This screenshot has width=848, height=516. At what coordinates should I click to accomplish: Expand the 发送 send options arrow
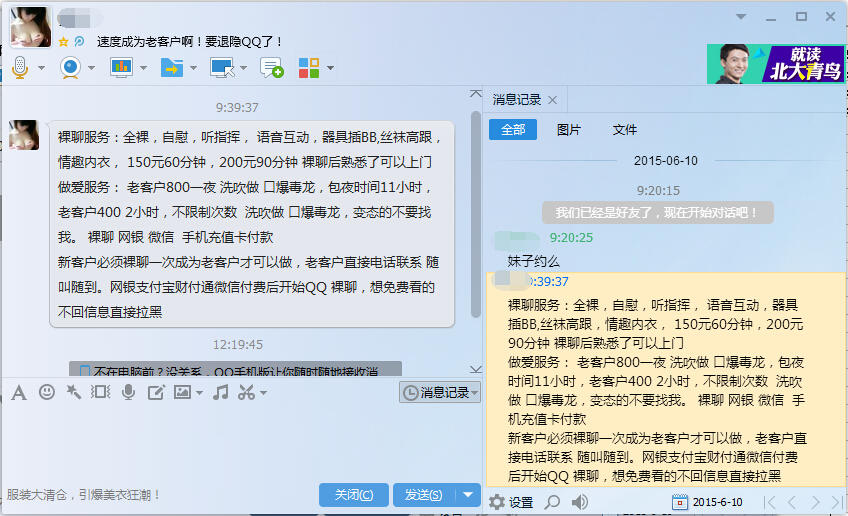pyautogui.click(x=469, y=495)
